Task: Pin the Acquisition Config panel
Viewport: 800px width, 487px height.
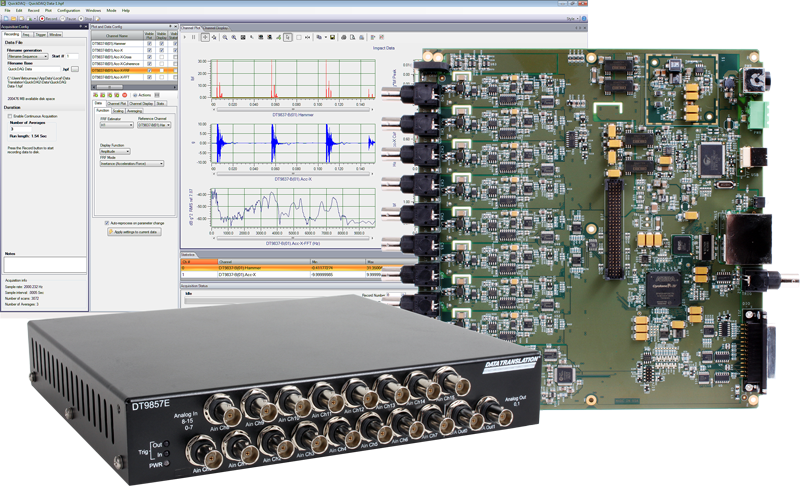Action: [80, 27]
